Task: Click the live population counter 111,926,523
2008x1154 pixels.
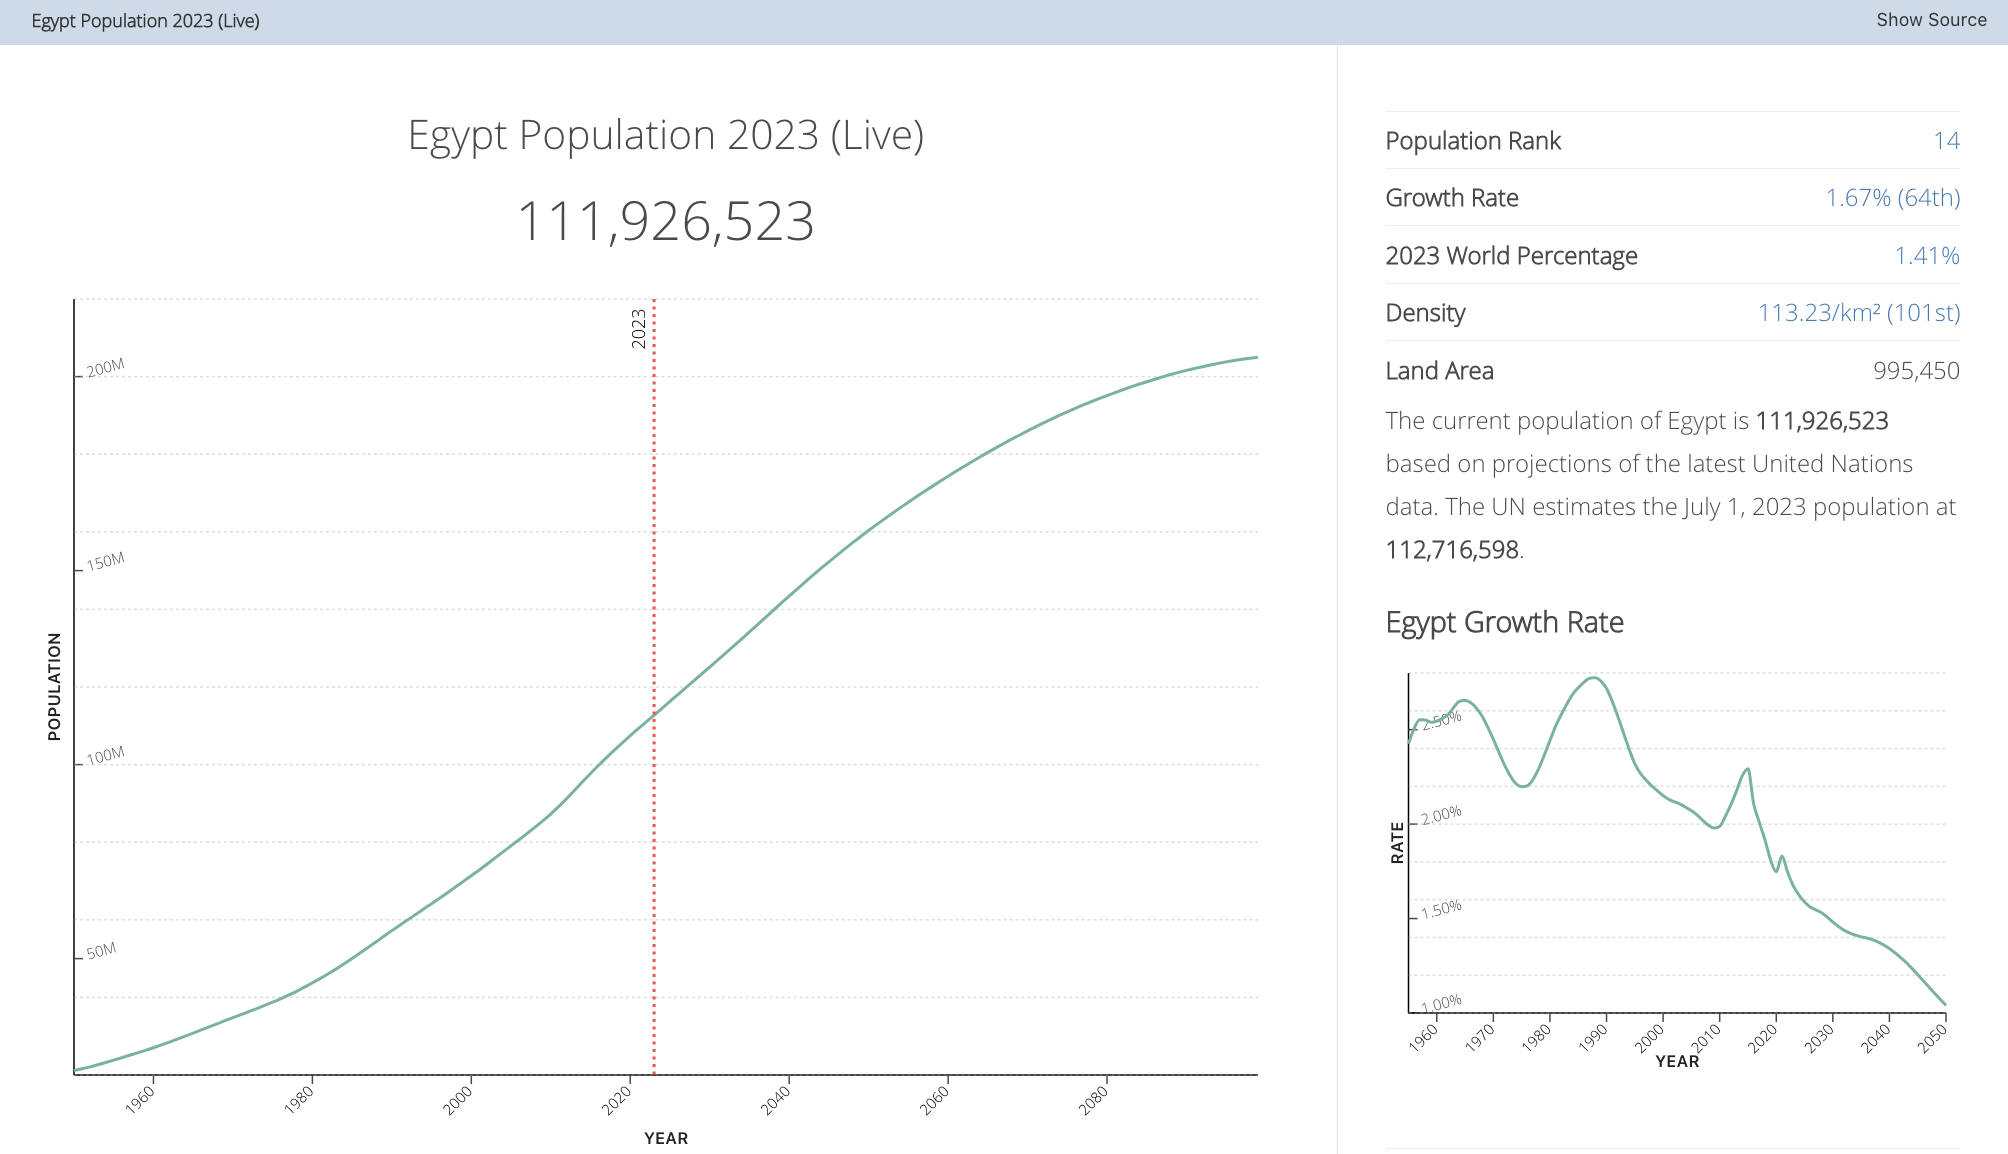Action: click(x=665, y=221)
